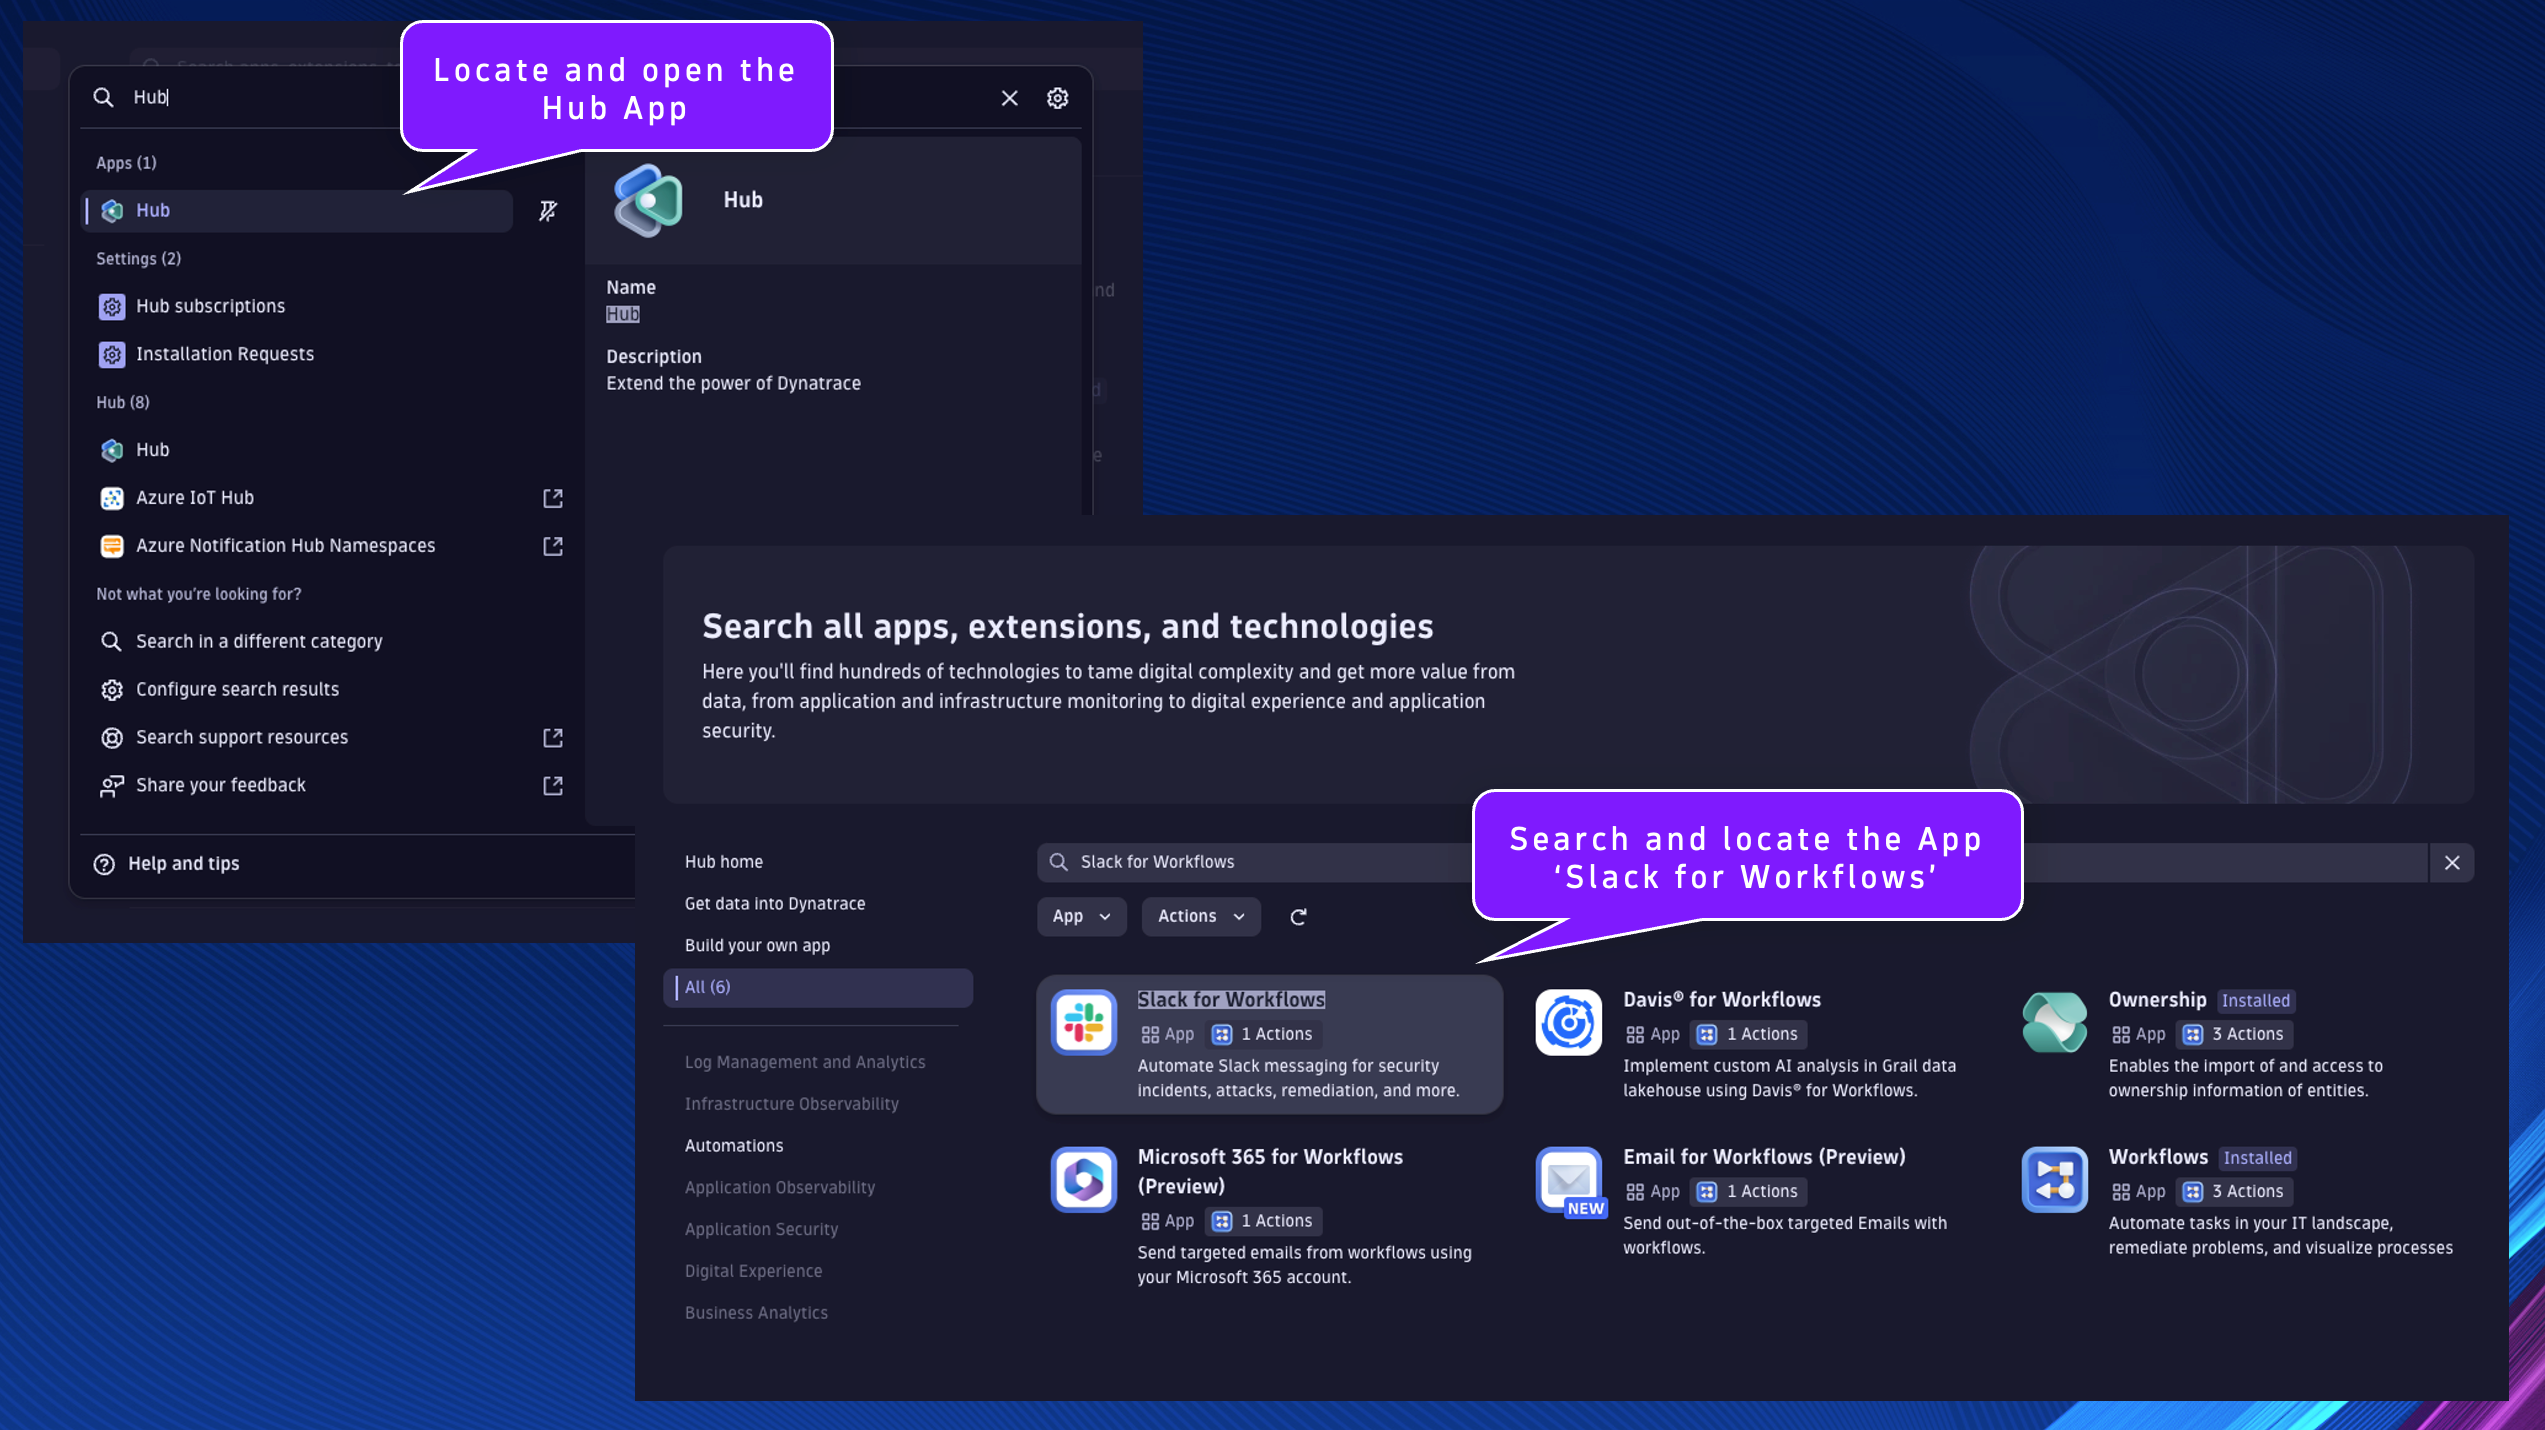Click Share your feedback
The height and width of the screenshot is (1430, 2545).
tap(221, 786)
